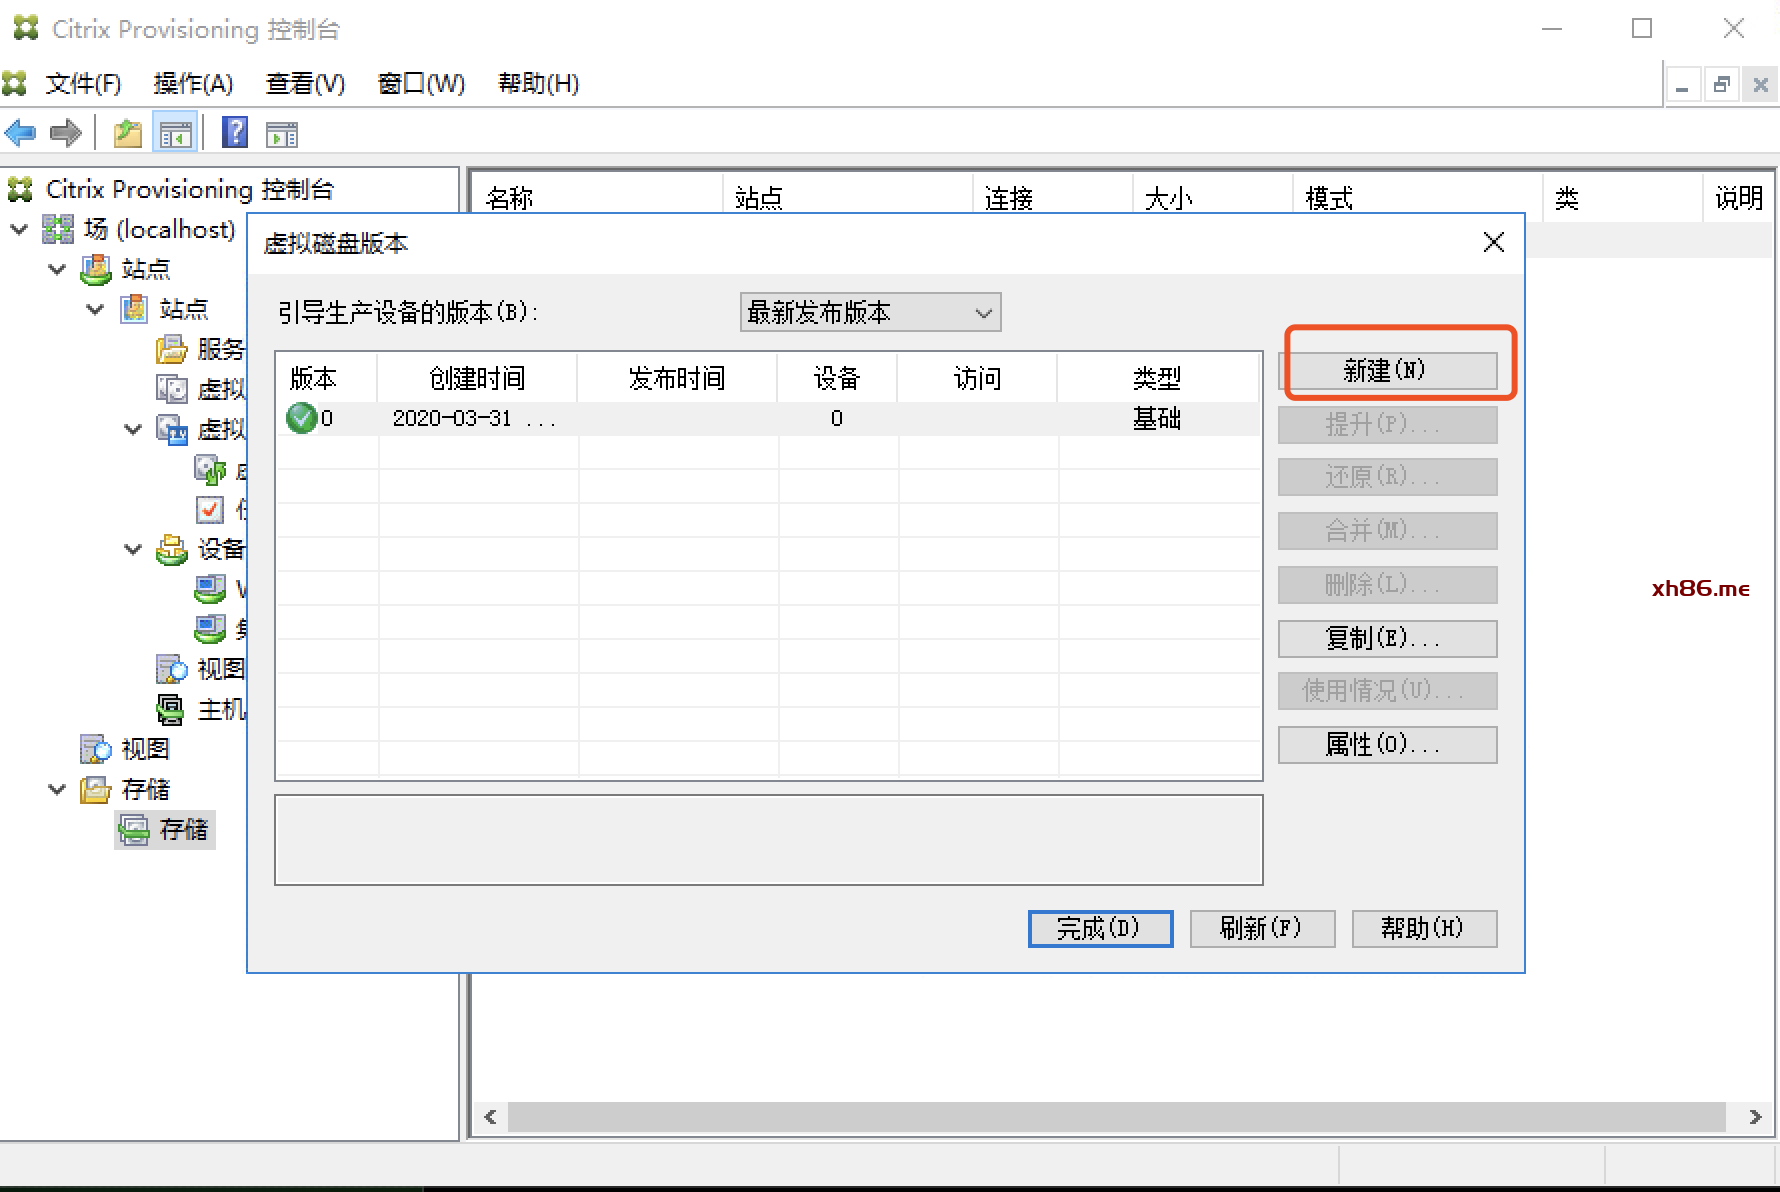The width and height of the screenshot is (1780, 1192).
Task: Collapse the 场 (localhost) tree node
Action: click(x=19, y=229)
